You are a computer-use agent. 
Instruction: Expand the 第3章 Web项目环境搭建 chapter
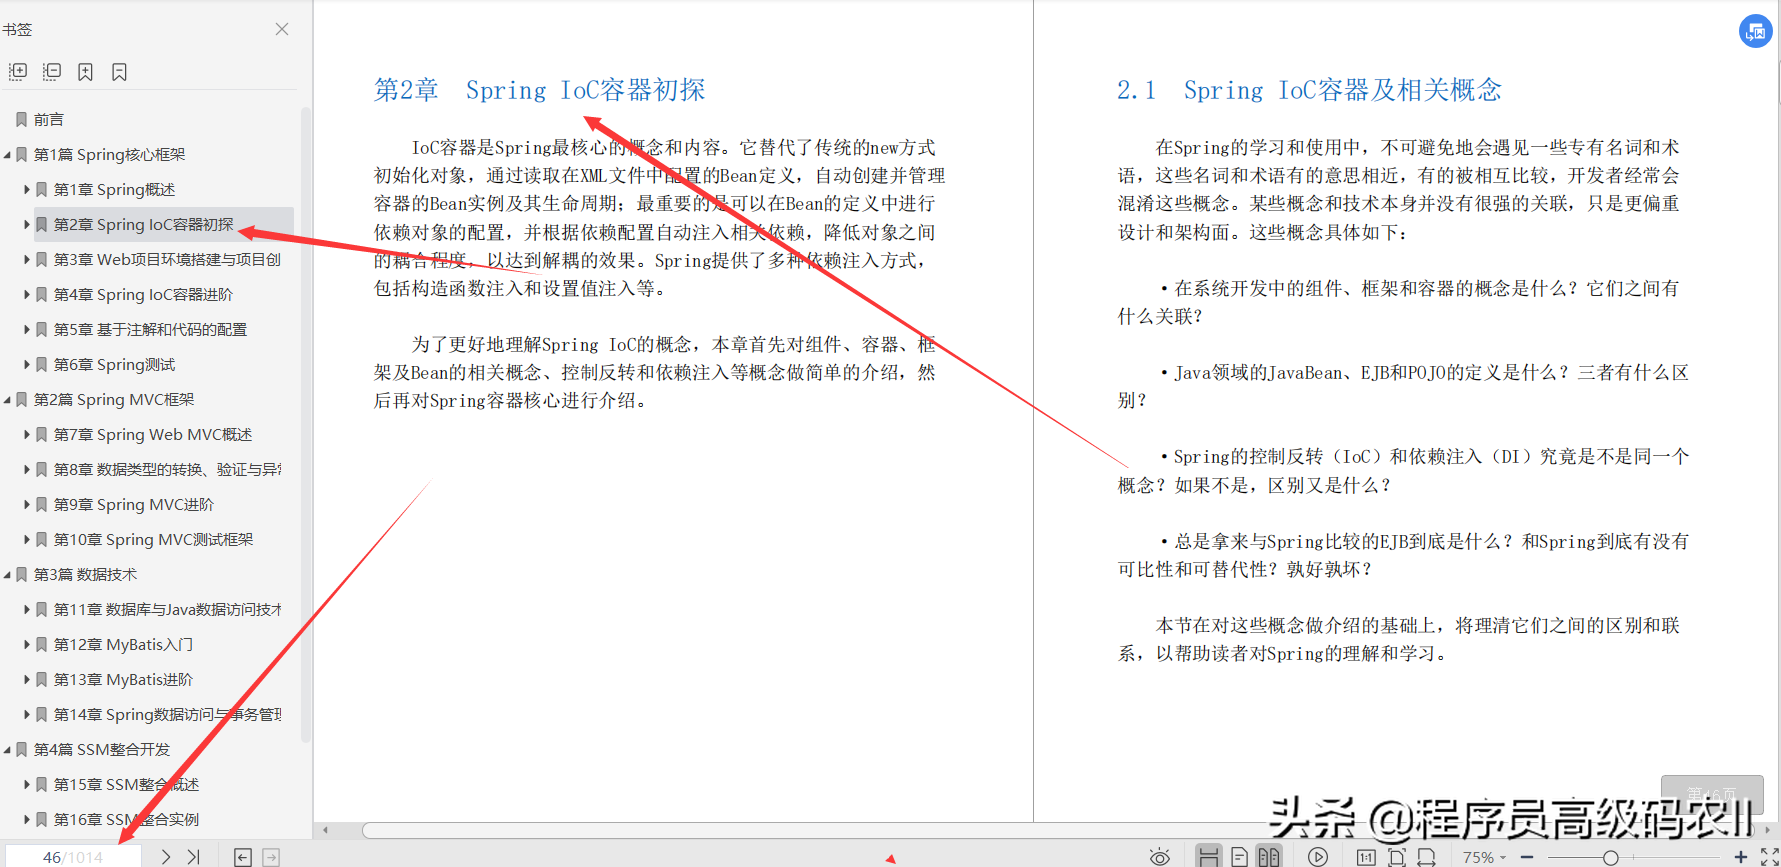click(27, 259)
